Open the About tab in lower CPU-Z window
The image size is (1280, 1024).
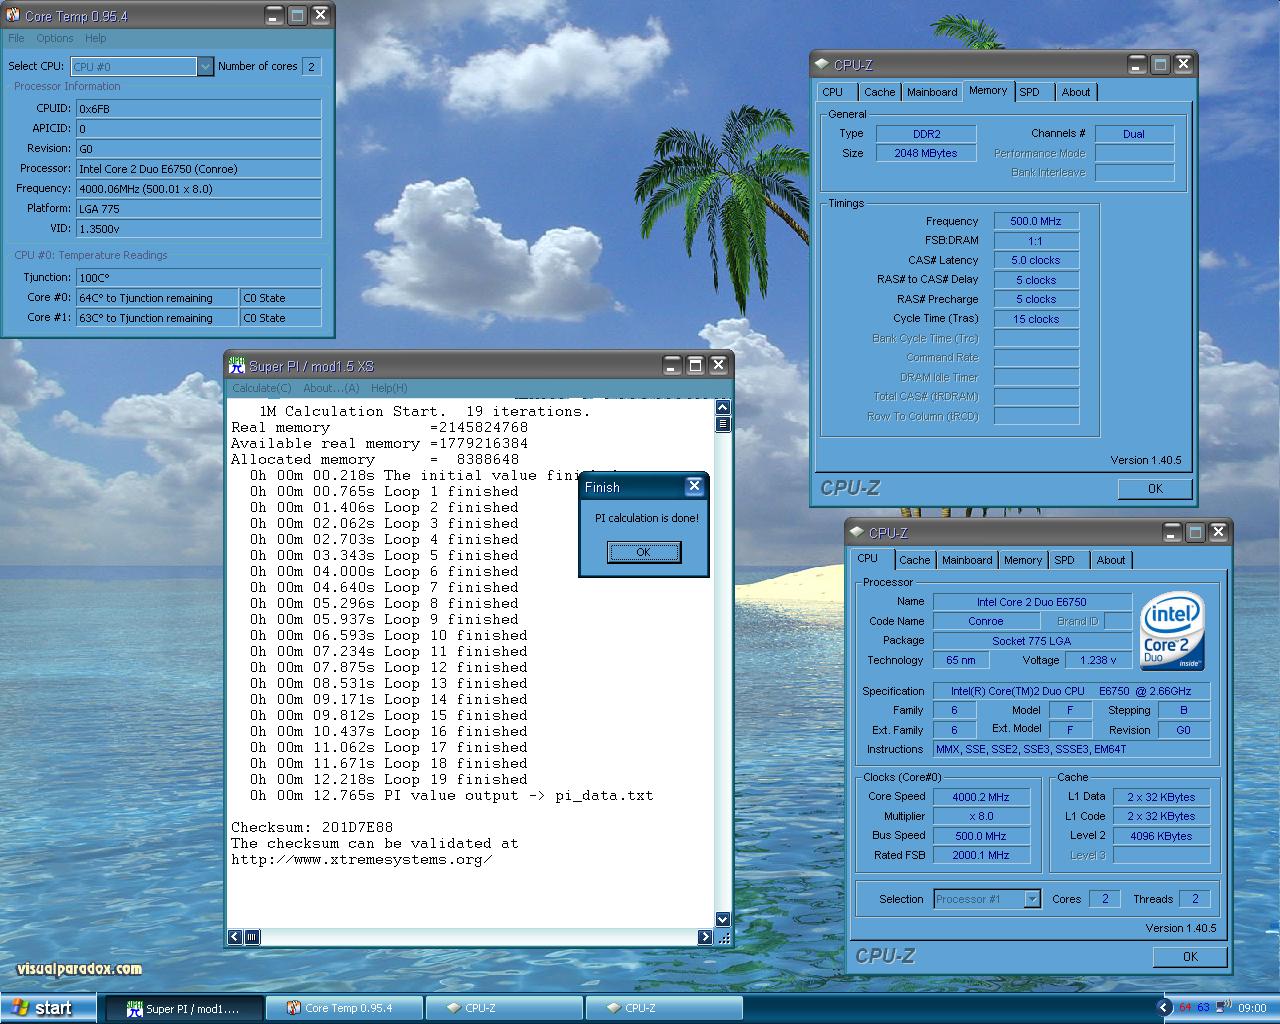(1111, 560)
